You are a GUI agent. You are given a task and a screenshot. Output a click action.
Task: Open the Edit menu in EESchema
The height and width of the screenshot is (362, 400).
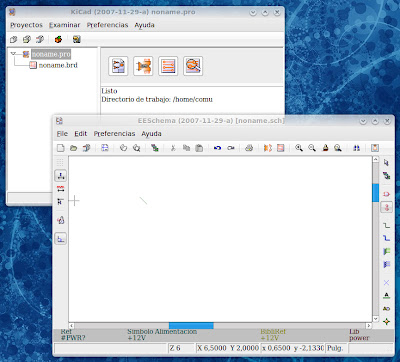[81, 134]
